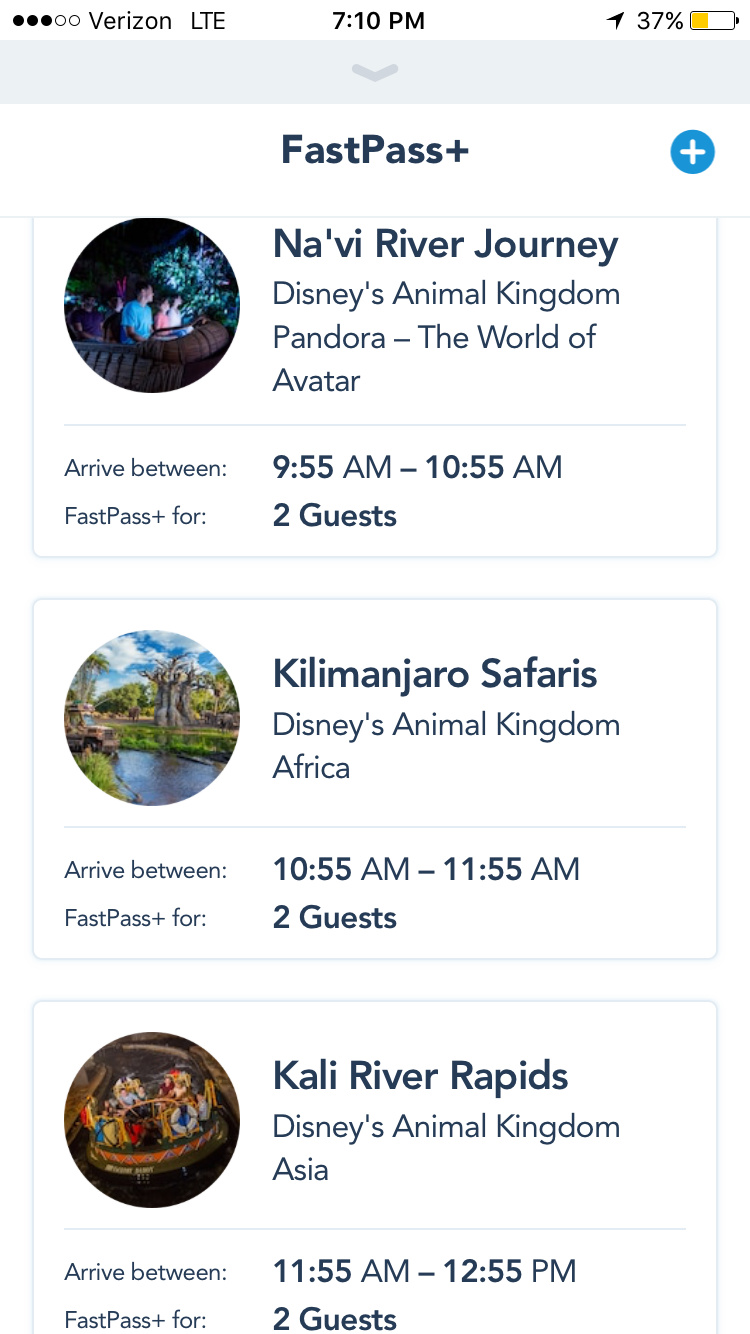Tap the Asia location label

pos(300,1170)
